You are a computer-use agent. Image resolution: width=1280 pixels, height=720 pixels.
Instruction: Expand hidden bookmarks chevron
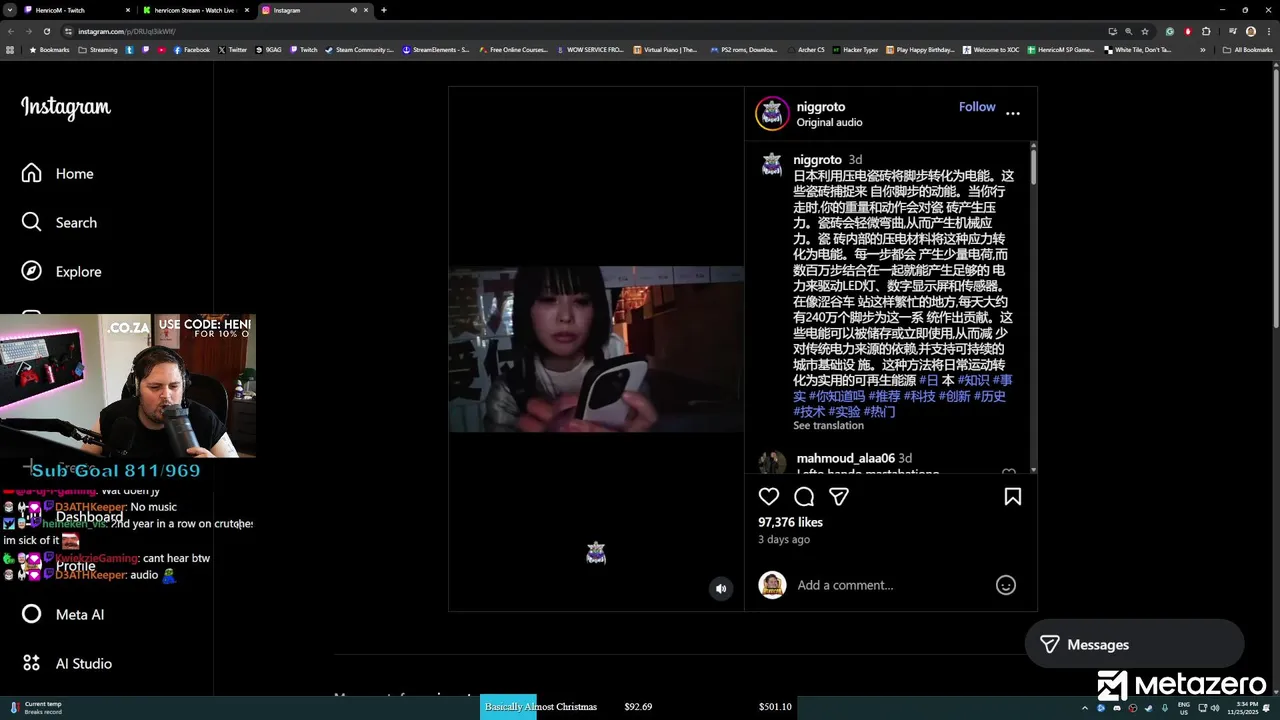click(x=1203, y=49)
